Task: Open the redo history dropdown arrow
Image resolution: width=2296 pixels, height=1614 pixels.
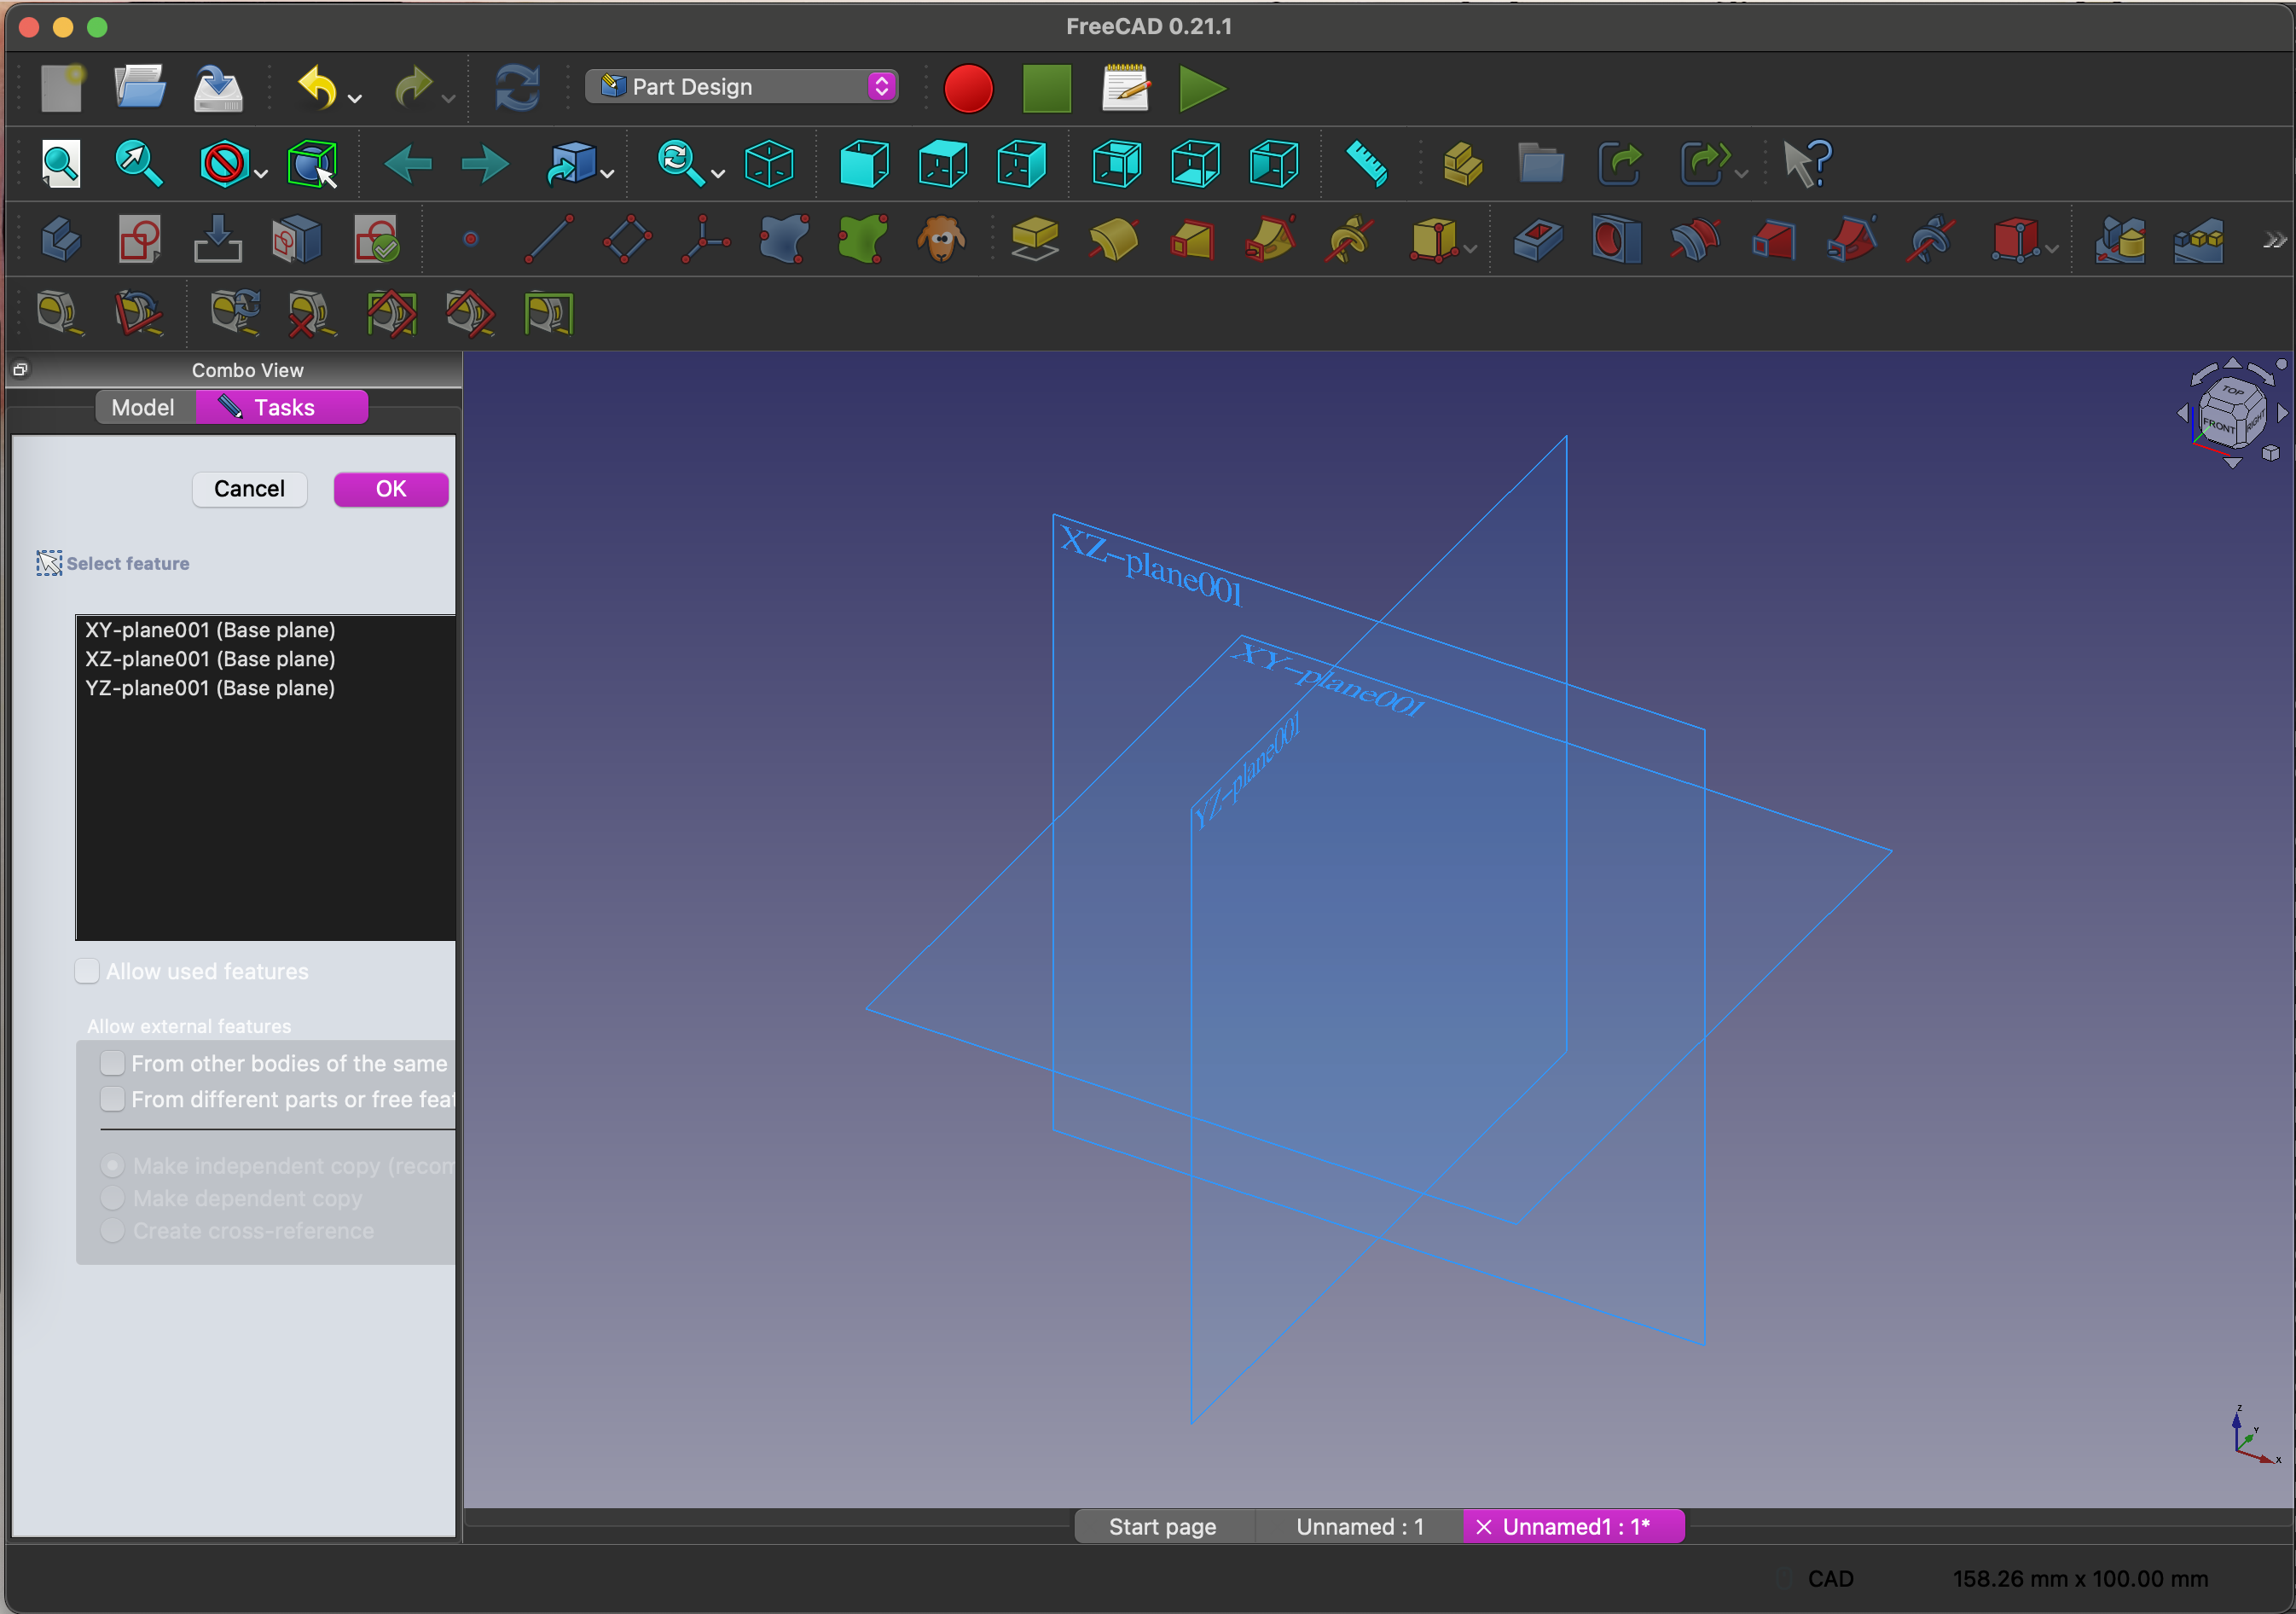Action: click(x=448, y=98)
